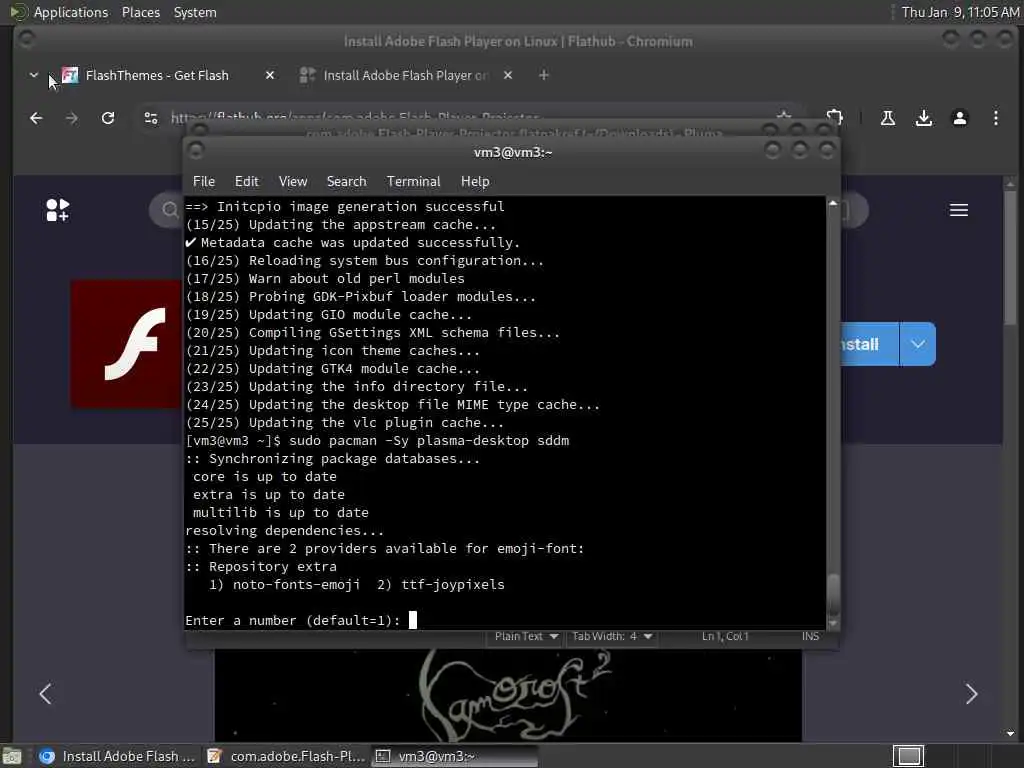1024x768 pixels.
Task: Click the show desktop icon in taskbar
Action: pos(12,756)
